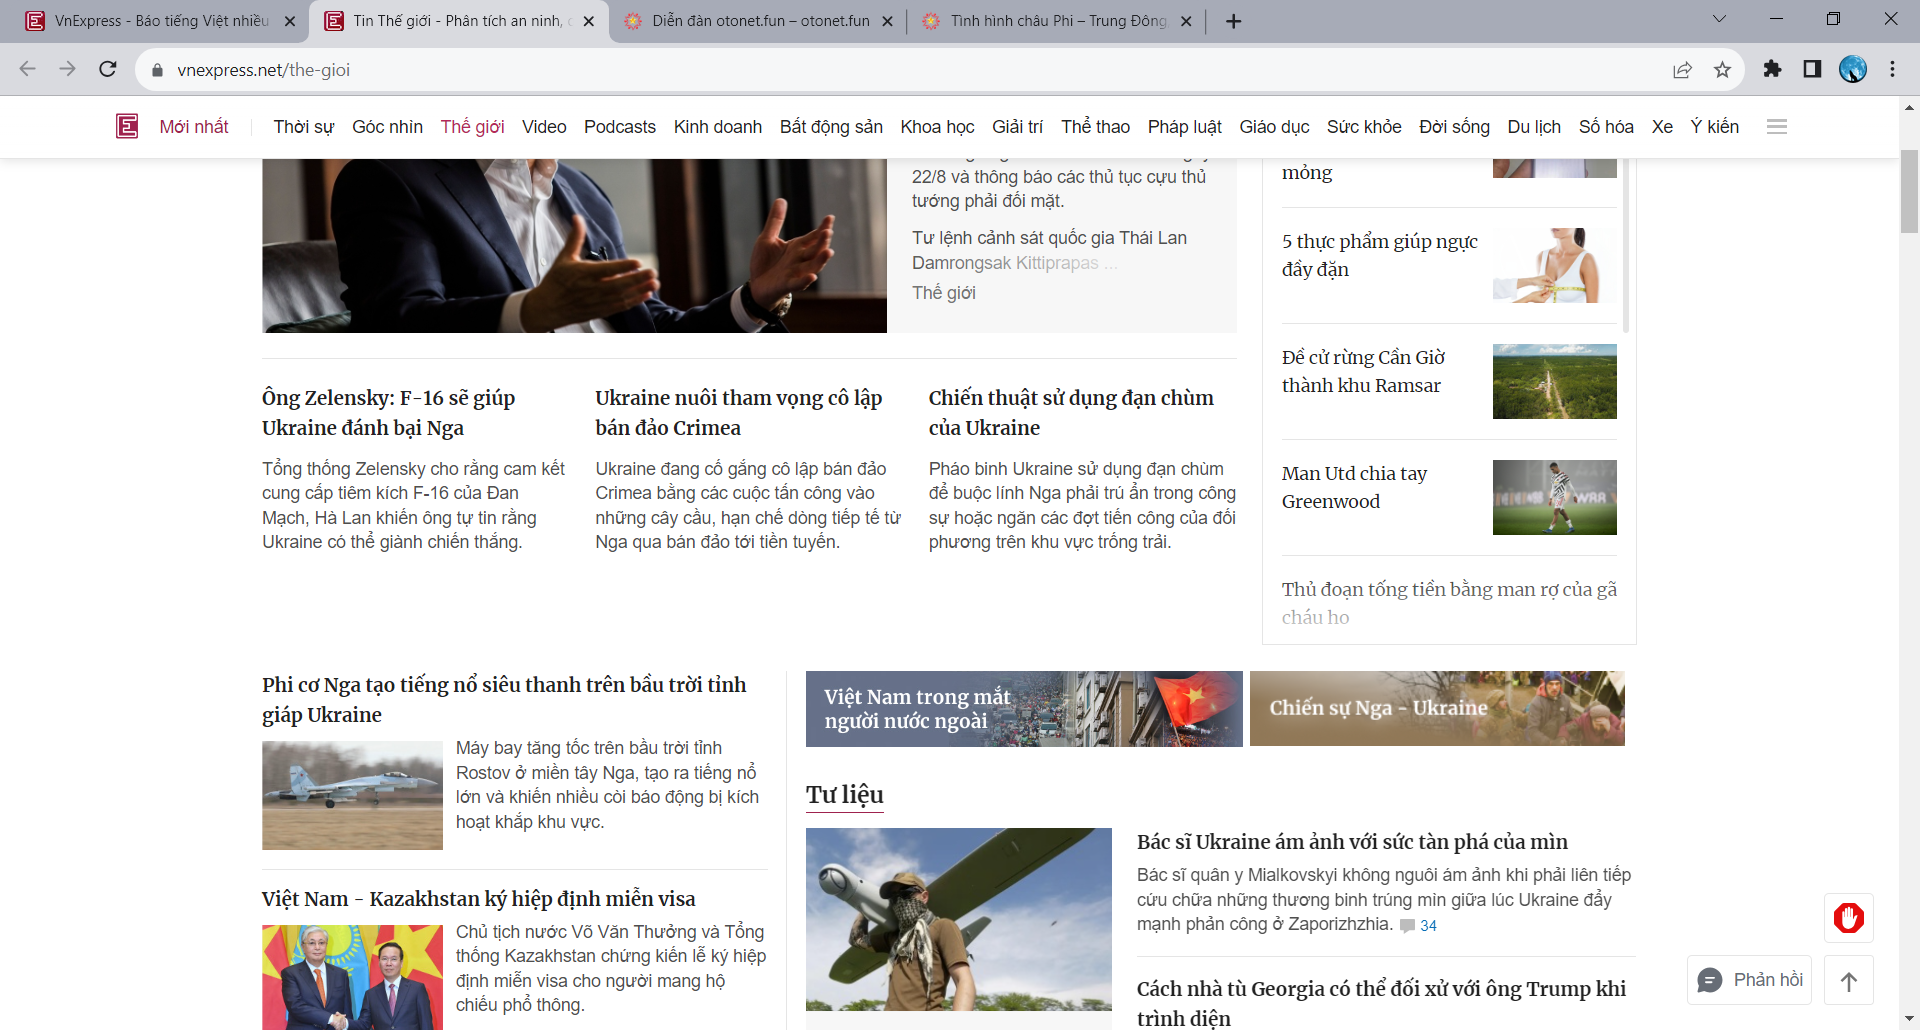This screenshot has height=1030, width=1920.
Task: Bookmark this page with the star icon
Action: 1722,70
